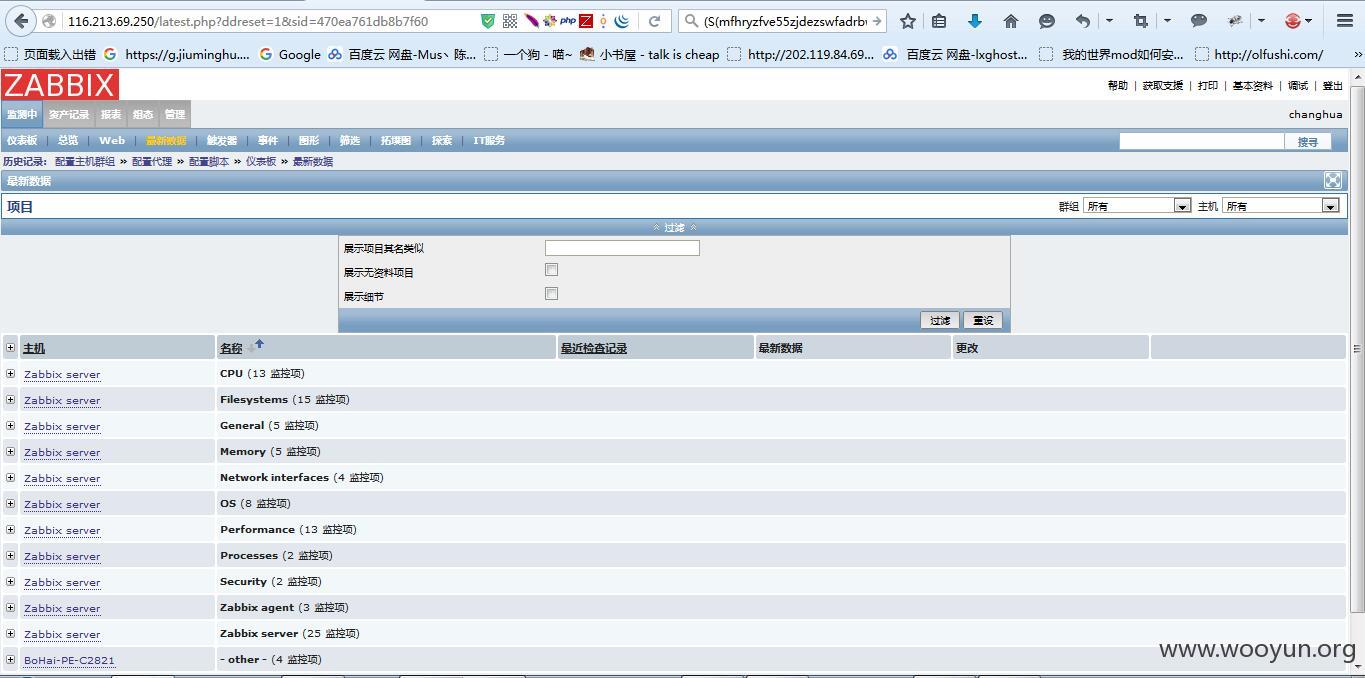Click the search arrow in browser search box
1365x678 pixels.
coord(877,21)
